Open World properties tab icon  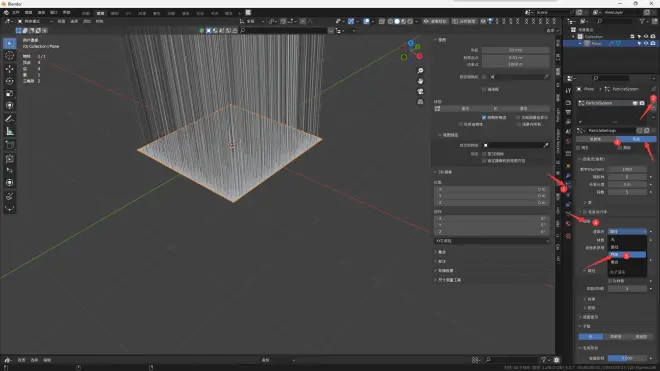coord(568,141)
